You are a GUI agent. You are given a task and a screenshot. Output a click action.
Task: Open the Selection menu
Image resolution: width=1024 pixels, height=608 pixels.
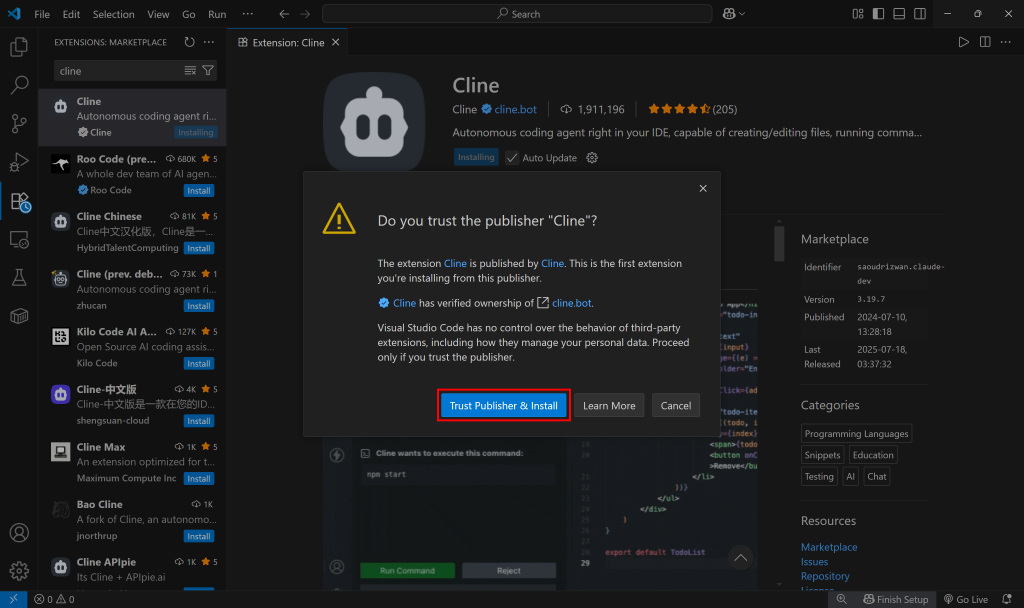(113, 14)
